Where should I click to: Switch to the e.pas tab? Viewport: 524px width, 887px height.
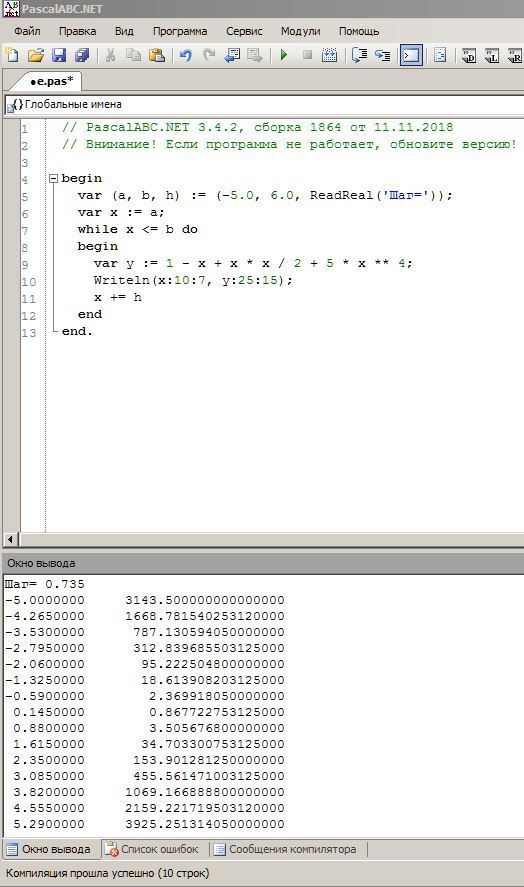tap(51, 81)
